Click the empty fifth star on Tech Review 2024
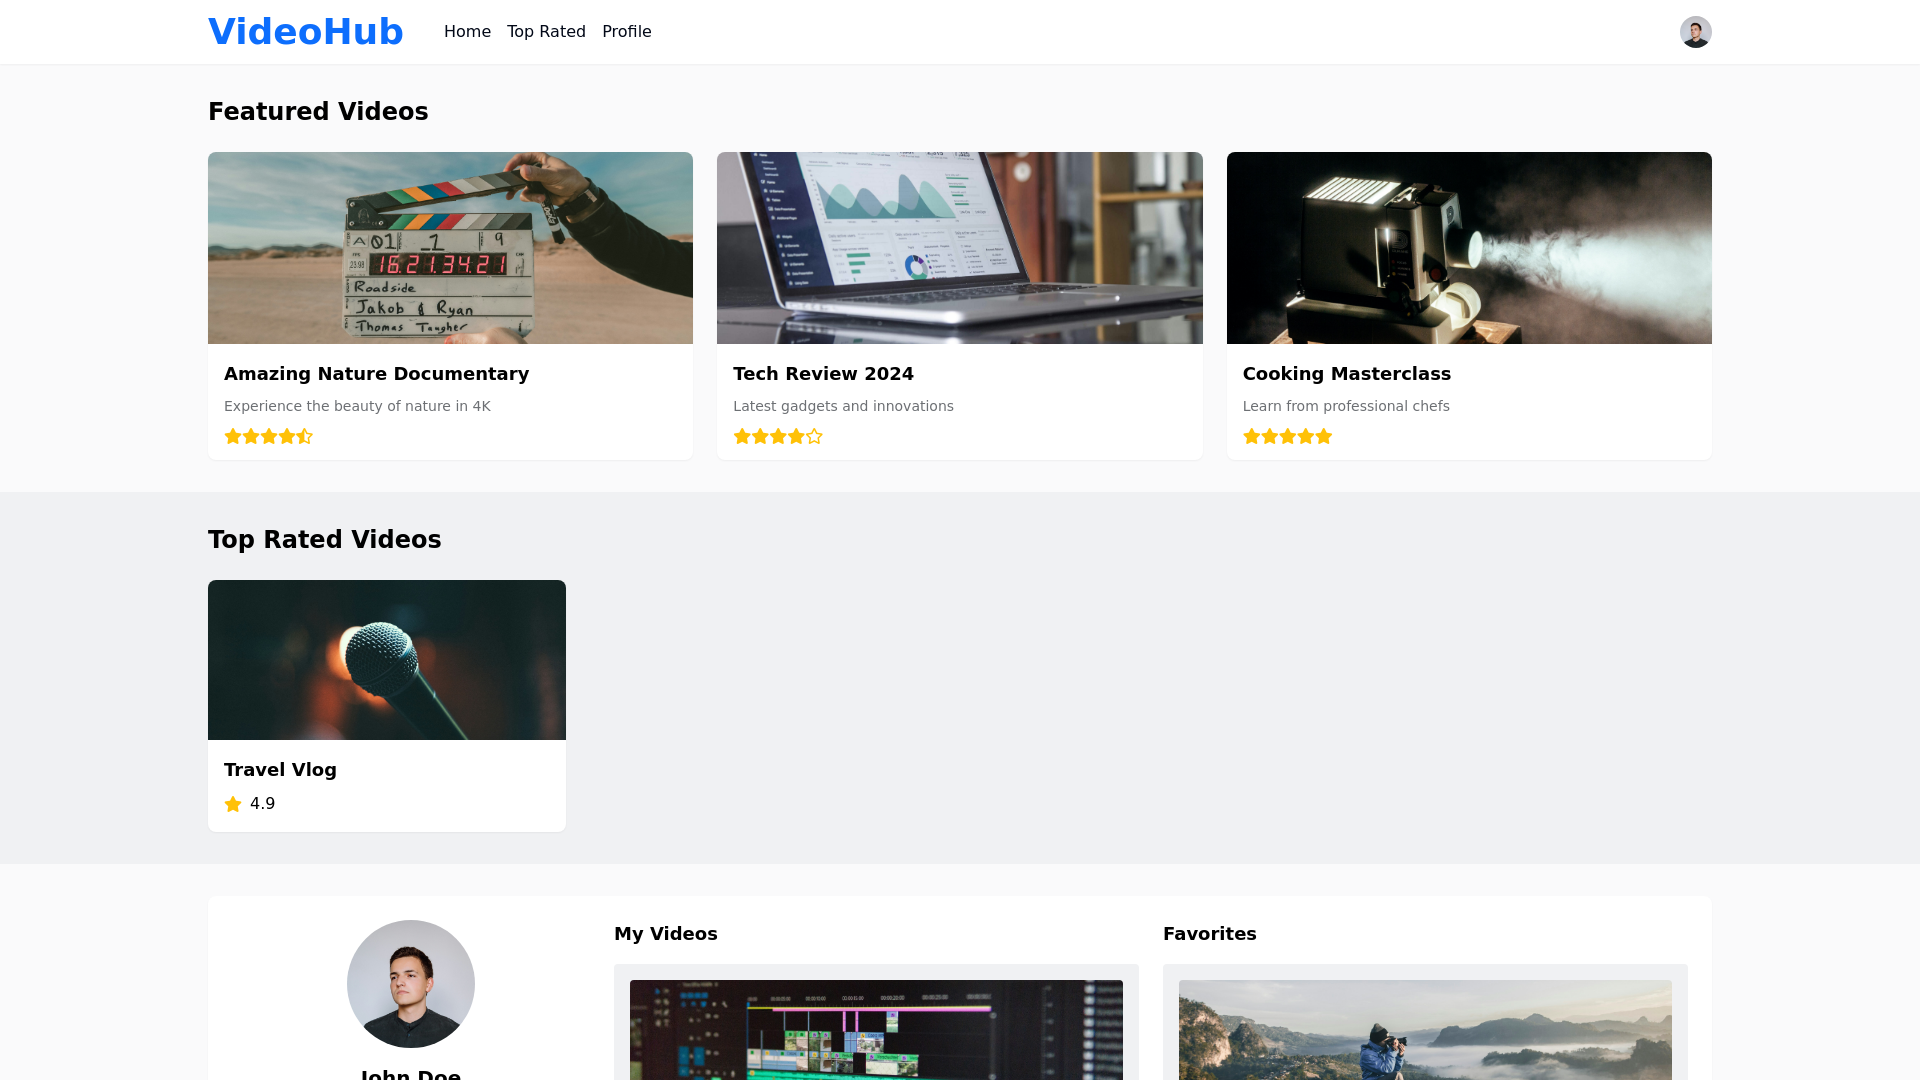Viewport: 1920px width, 1080px height. (814, 436)
